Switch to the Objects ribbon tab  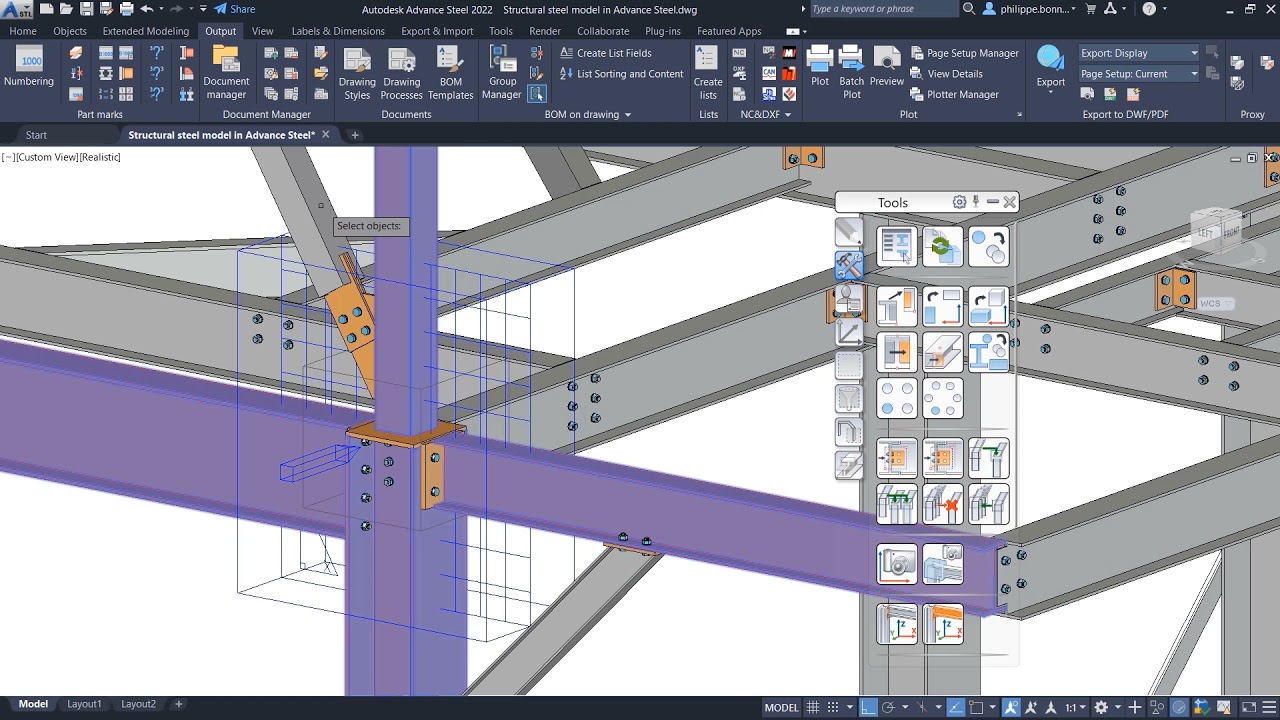[70, 31]
